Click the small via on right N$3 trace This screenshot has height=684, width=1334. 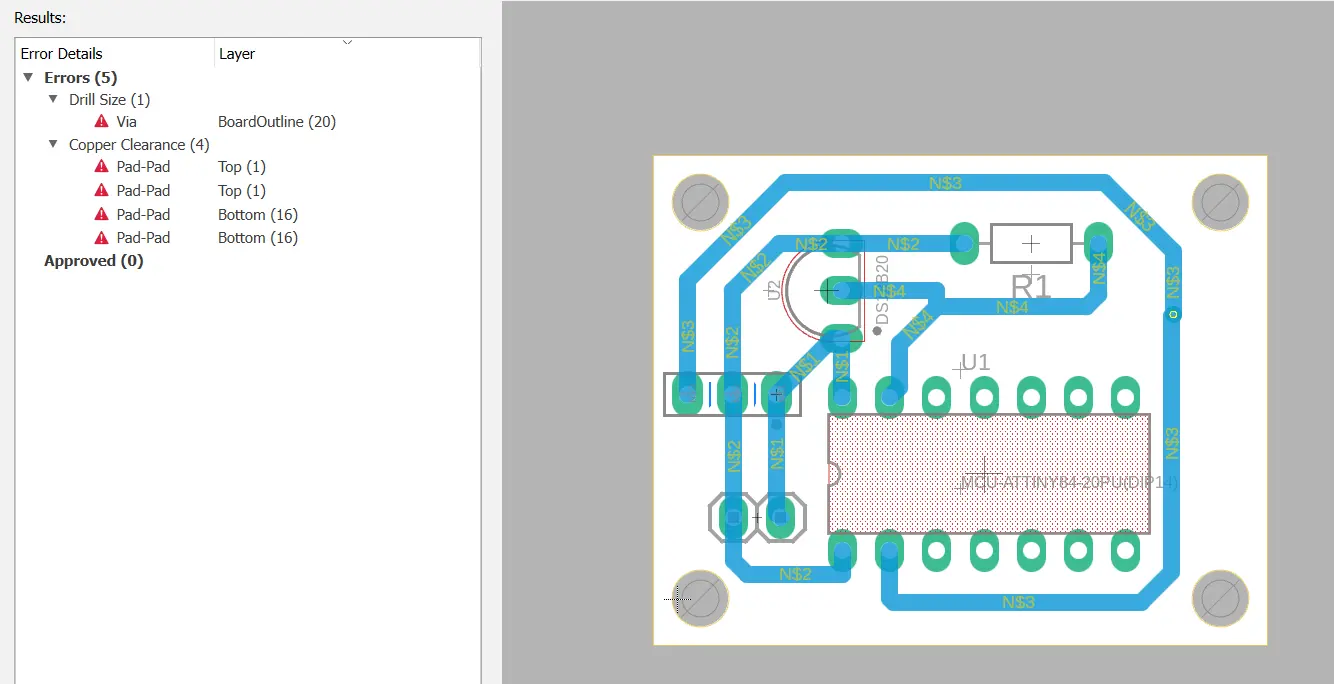click(x=1174, y=314)
